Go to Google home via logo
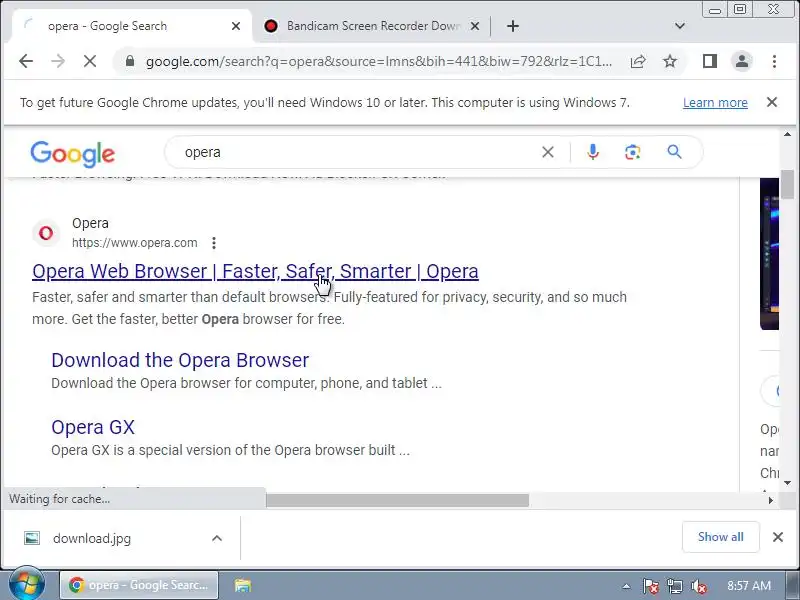This screenshot has width=800, height=600. 72,154
